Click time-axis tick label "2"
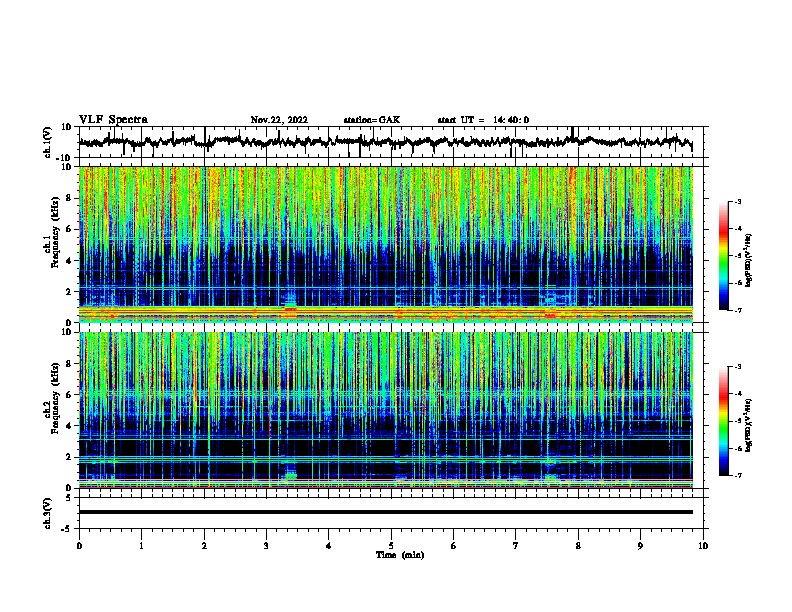The width and height of the screenshot is (792, 612). tap(204, 546)
